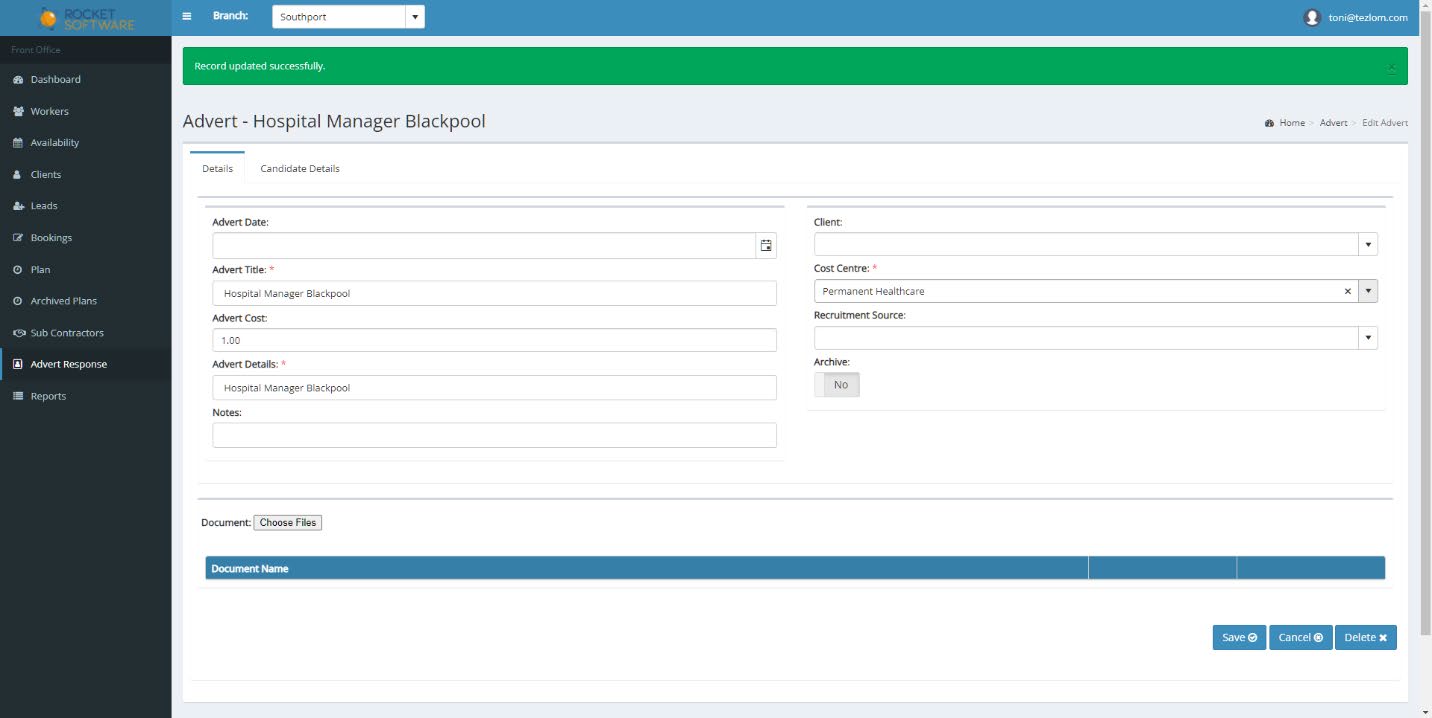Click the Workers icon in sidebar
This screenshot has height=718, width=1432.
18,111
